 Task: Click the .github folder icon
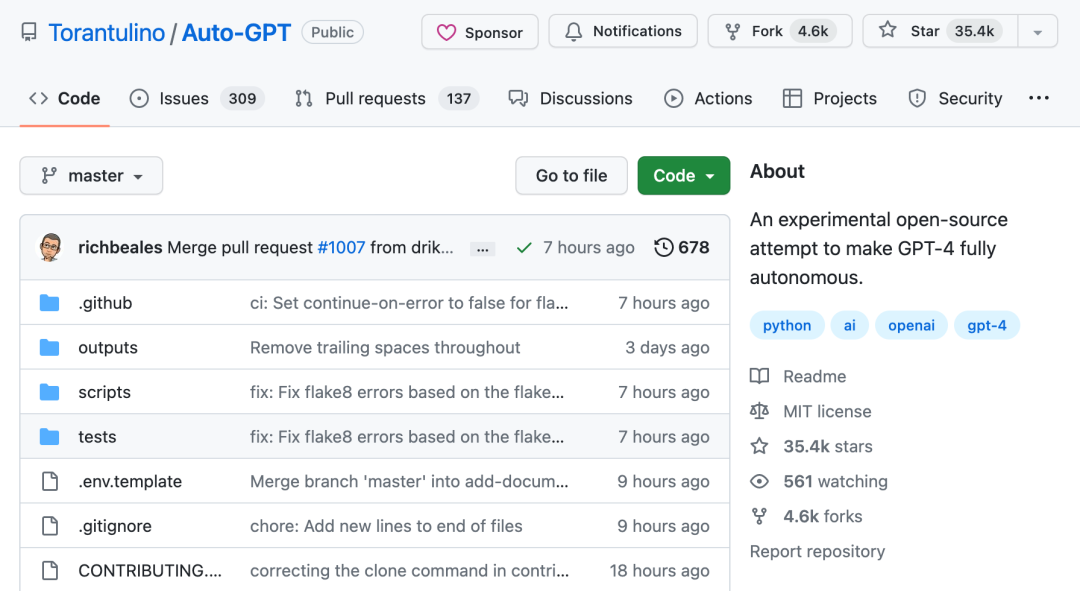point(50,303)
